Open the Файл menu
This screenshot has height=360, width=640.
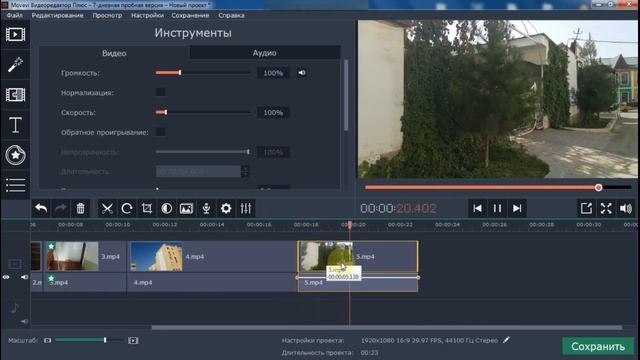(15, 16)
